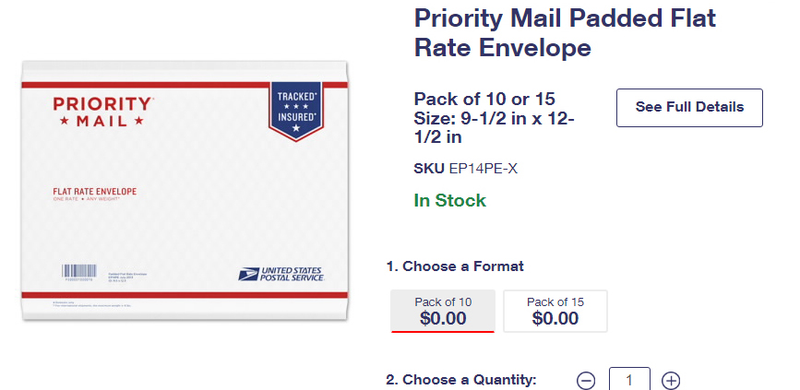Increase quantity with the plus icon
The image size is (800, 390).
[x=671, y=380]
